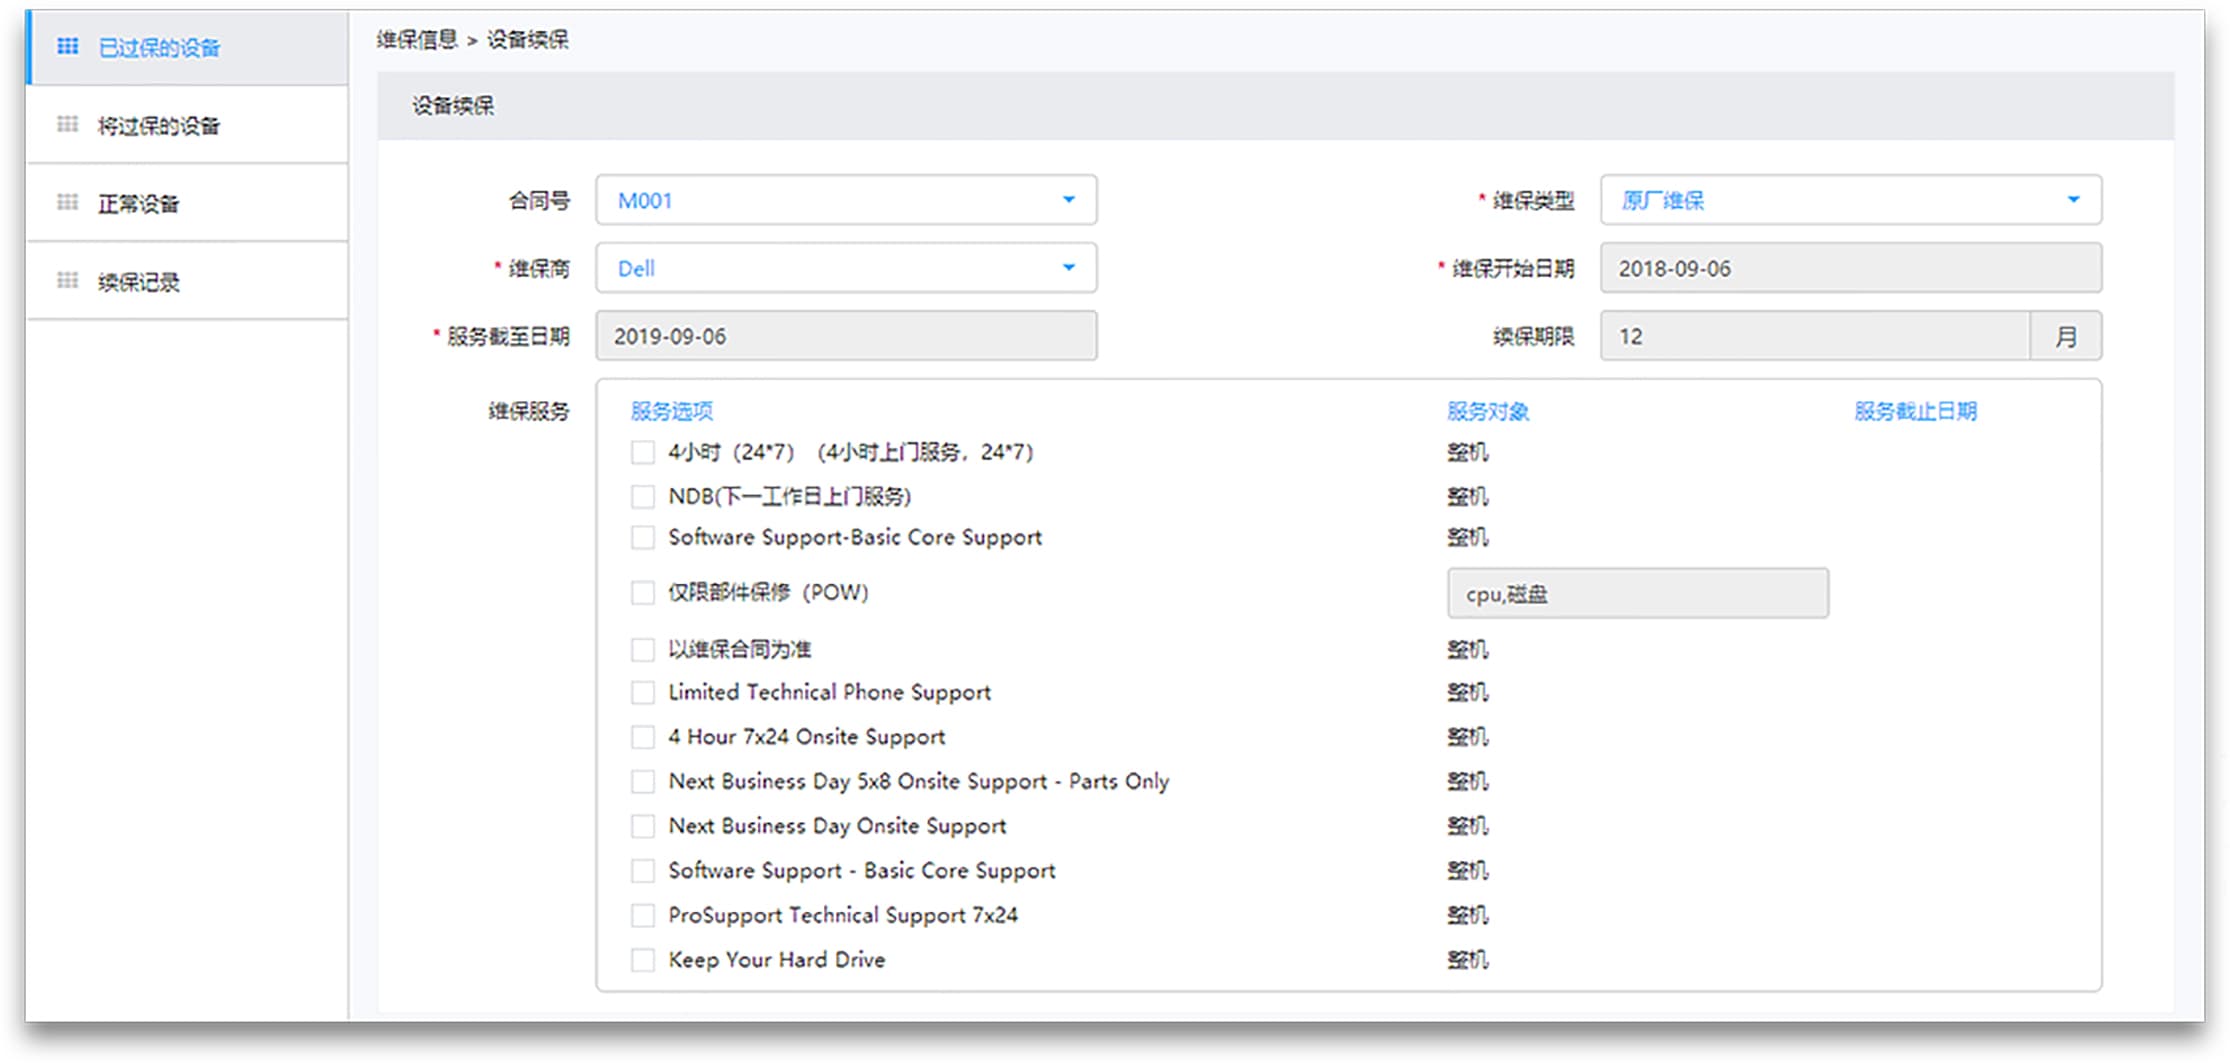
Task: Click grid icon beside 续保记录
Action: click(x=67, y=280)
